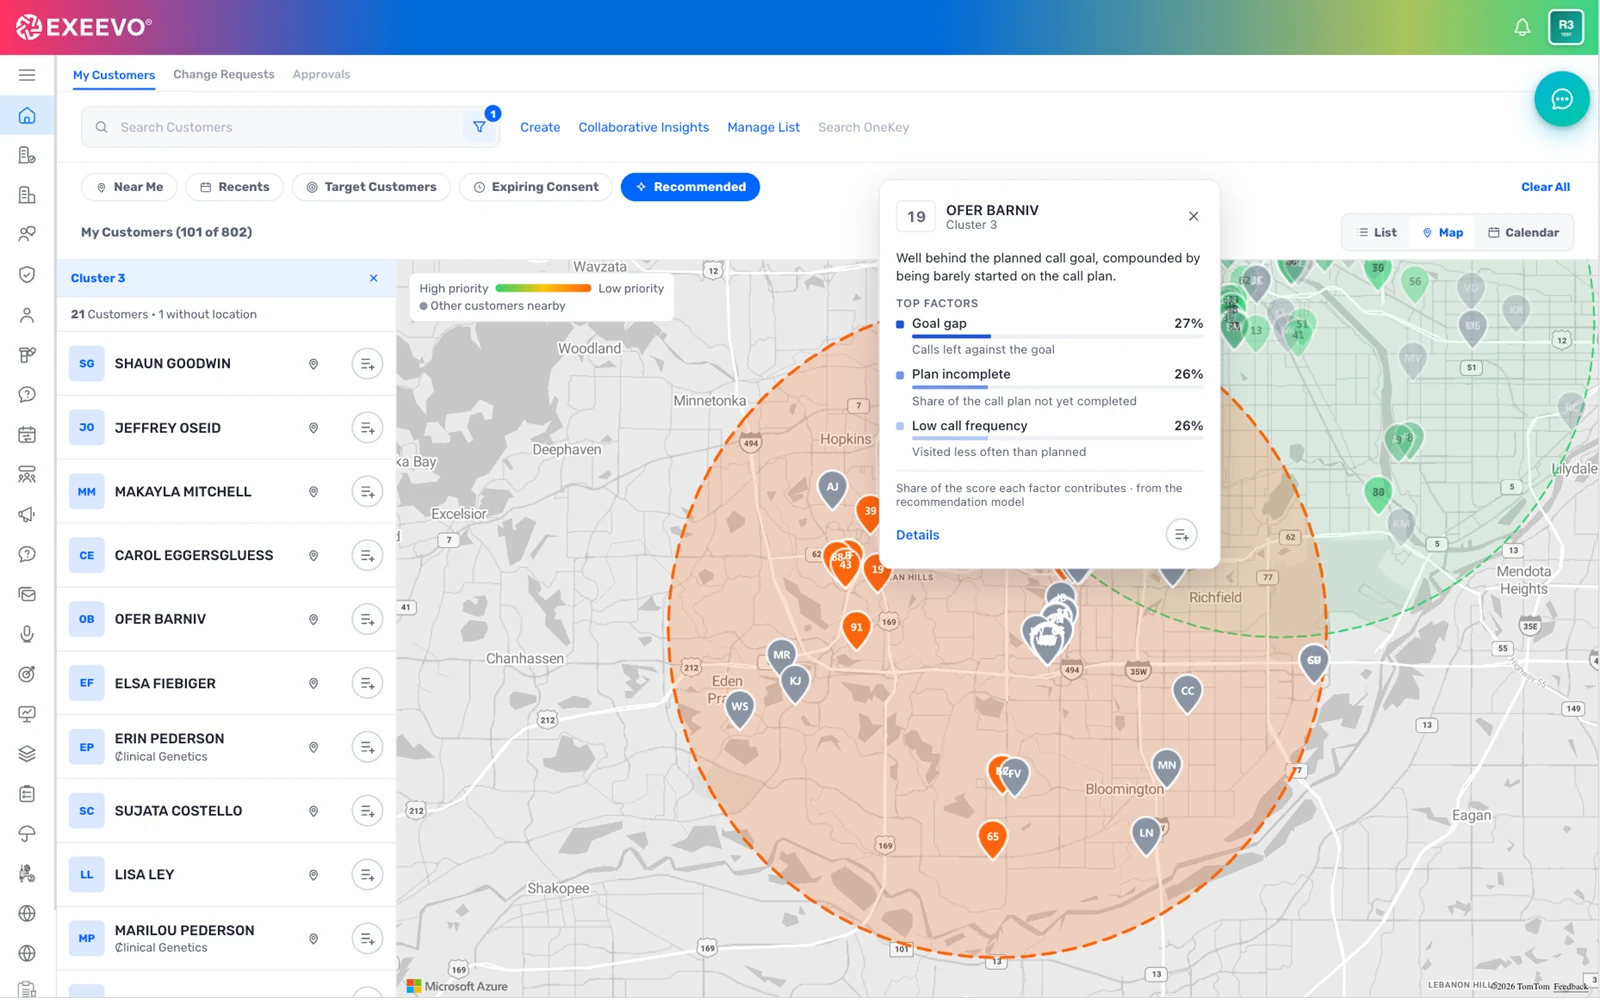The width and height of the screenshot is (1600, 1000).
Task: Open the My Customers tab
Action: (x=114, y=75)
